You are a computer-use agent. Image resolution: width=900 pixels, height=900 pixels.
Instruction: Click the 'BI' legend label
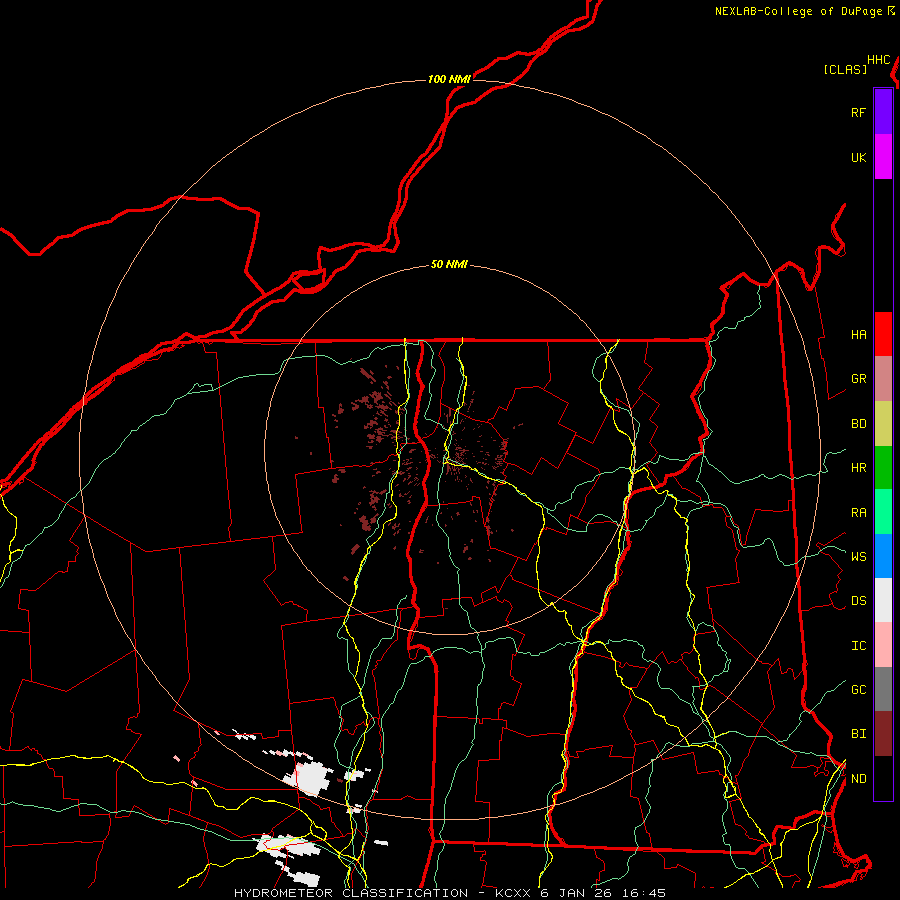click(x=858, y=734)
